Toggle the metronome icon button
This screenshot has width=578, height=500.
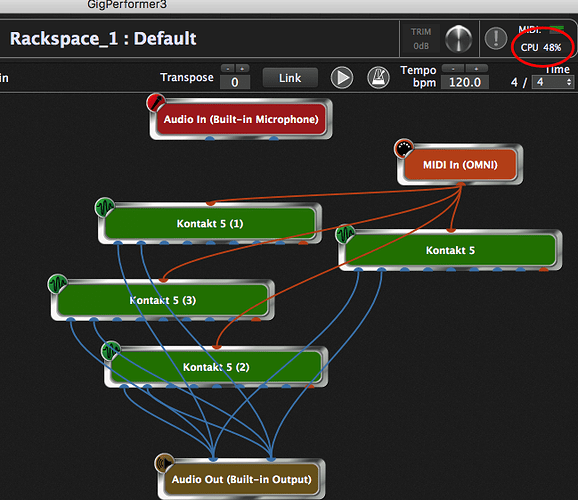click(378, 78)
